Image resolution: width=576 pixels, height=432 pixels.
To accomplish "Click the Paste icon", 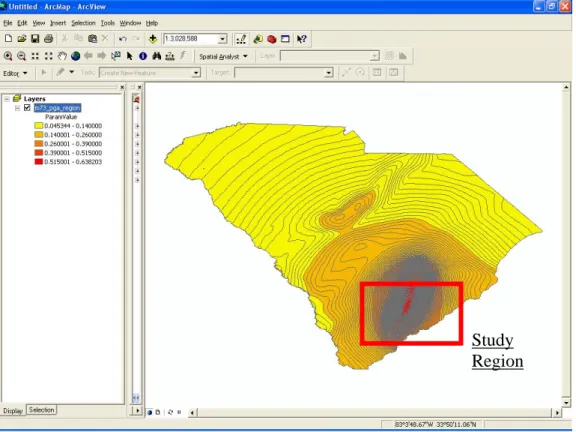I will (92, 38).
